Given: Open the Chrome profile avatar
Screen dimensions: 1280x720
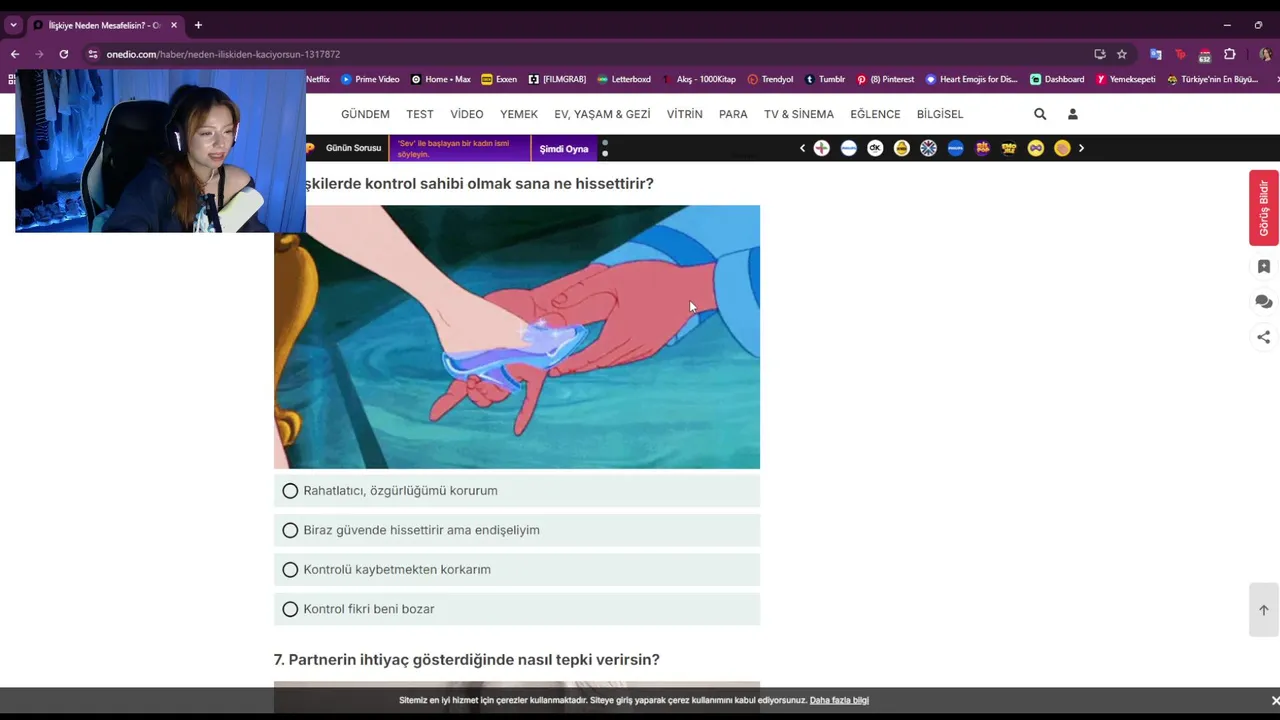Looking at the screenshot, I should pyautogui.click(x=1265, y=54).
